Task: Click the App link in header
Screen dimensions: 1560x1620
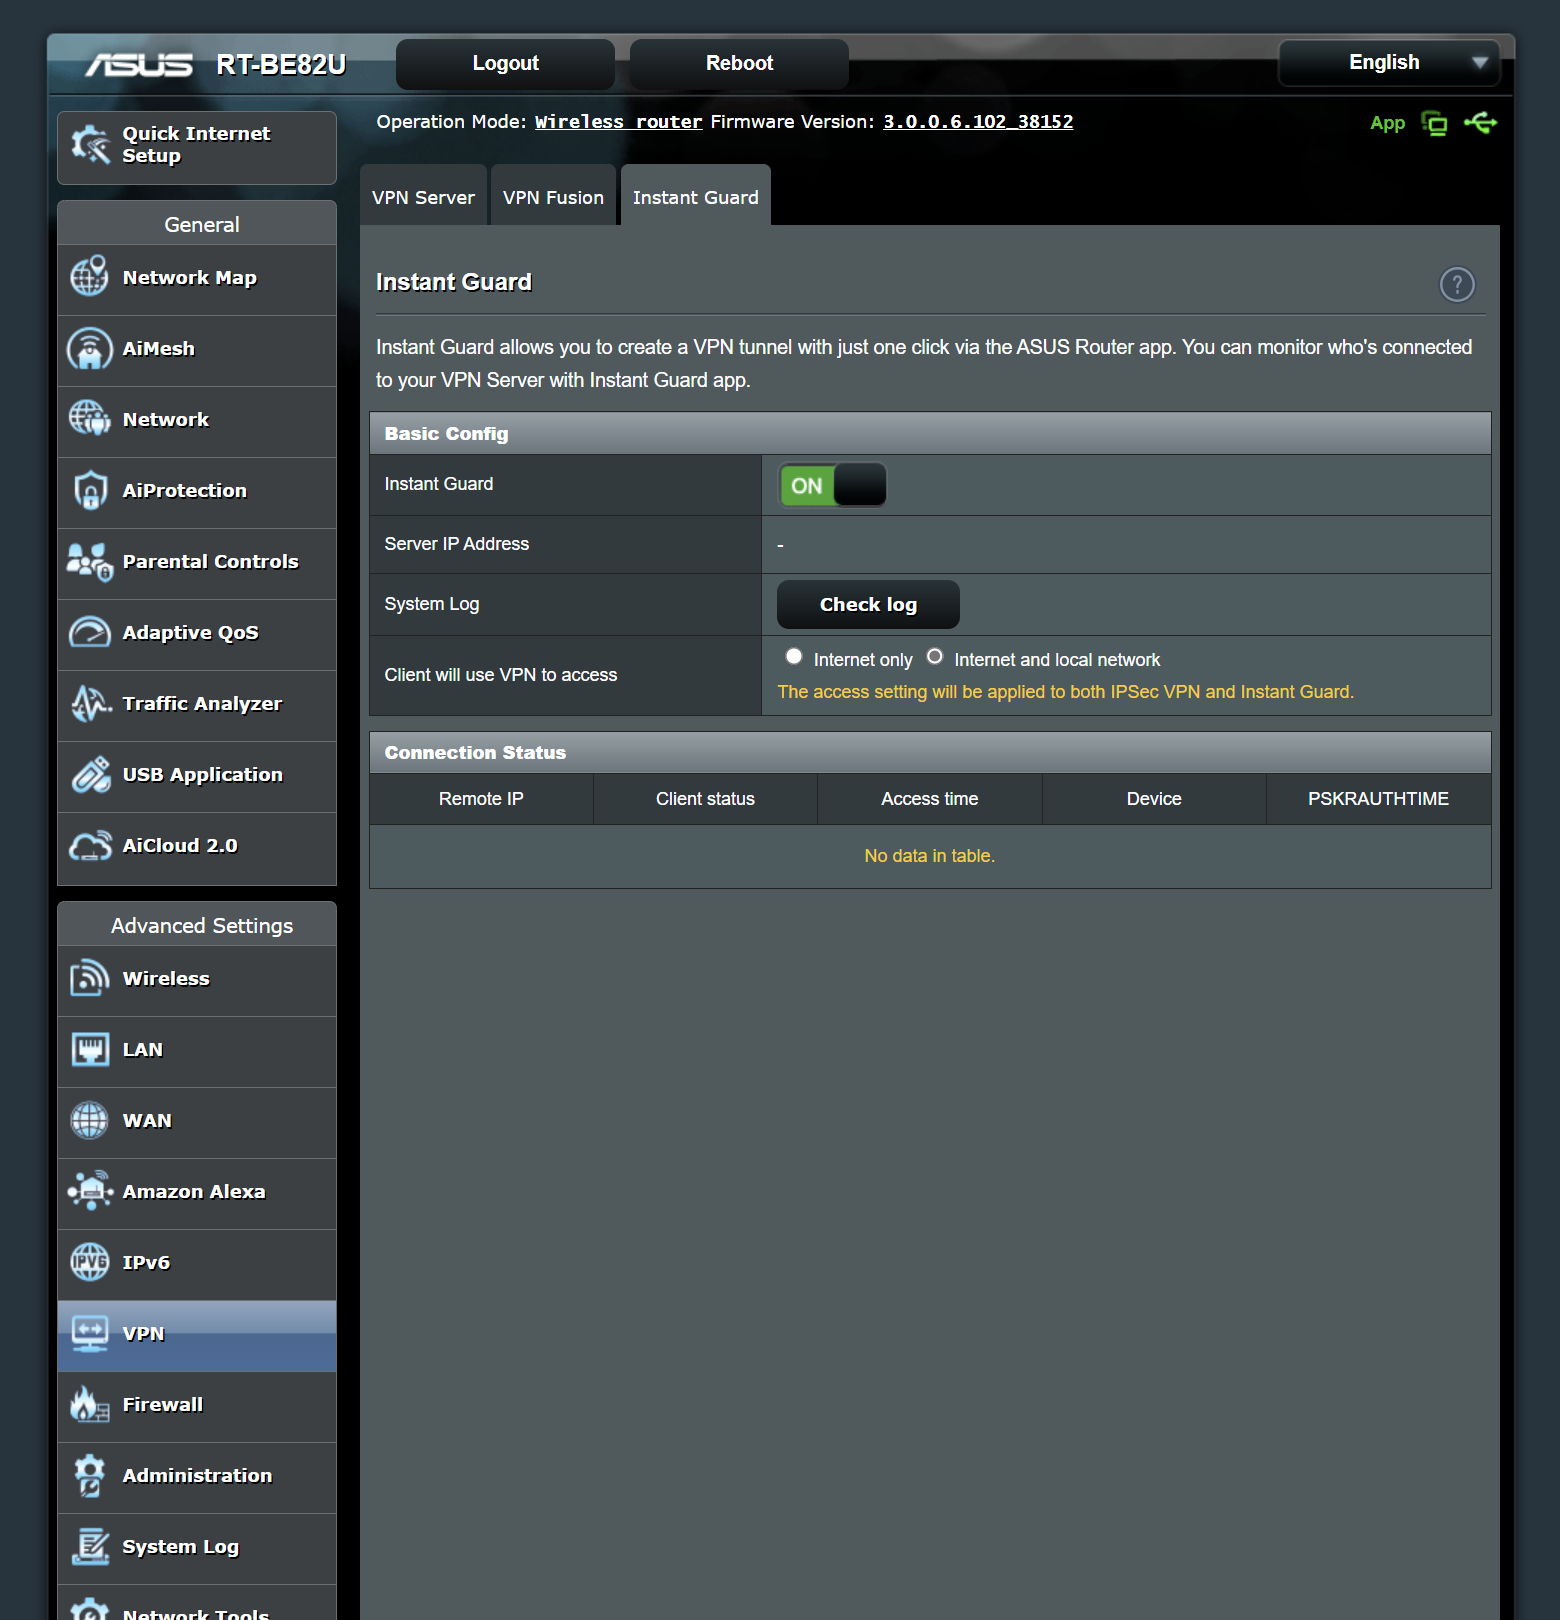Action: click(1387, 123)
